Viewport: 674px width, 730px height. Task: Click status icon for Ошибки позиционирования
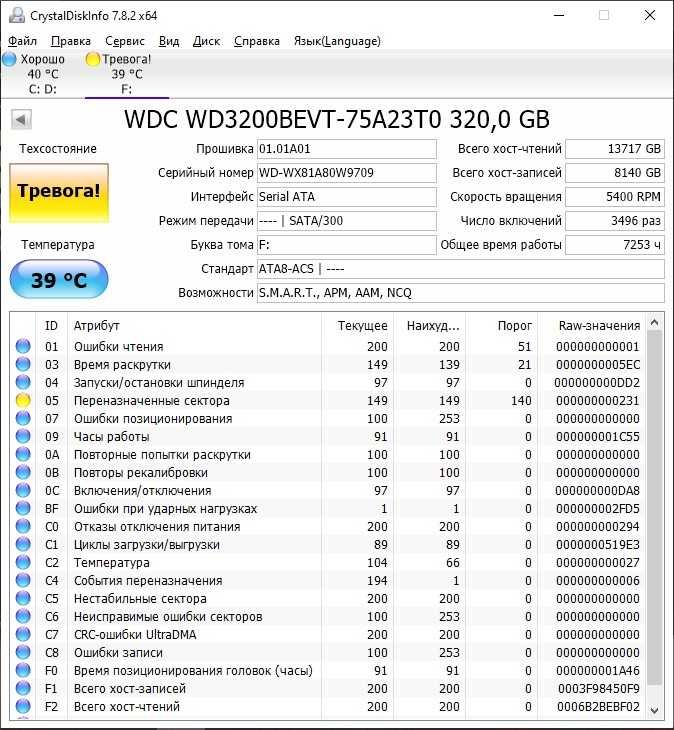(23, 418)
